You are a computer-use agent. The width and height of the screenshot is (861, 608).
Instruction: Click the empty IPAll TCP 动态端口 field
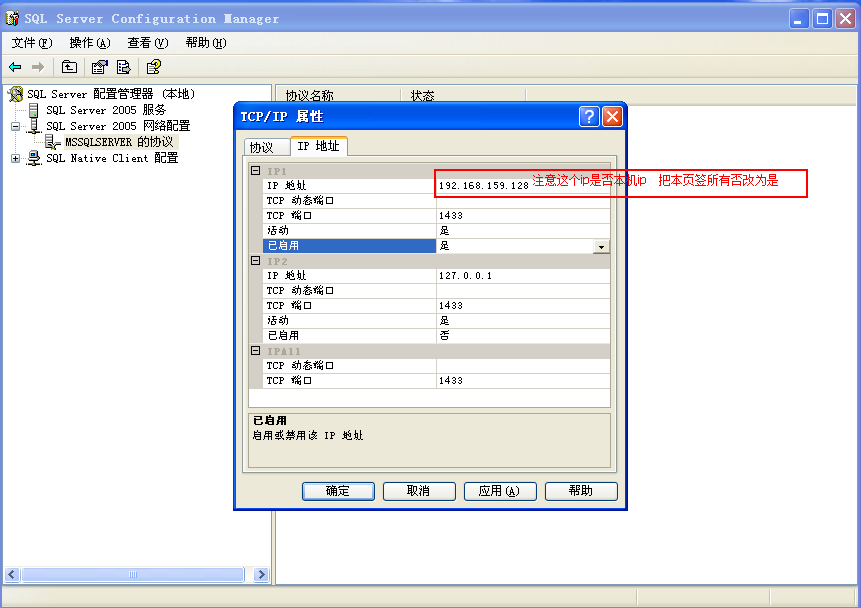click(523, 366)
